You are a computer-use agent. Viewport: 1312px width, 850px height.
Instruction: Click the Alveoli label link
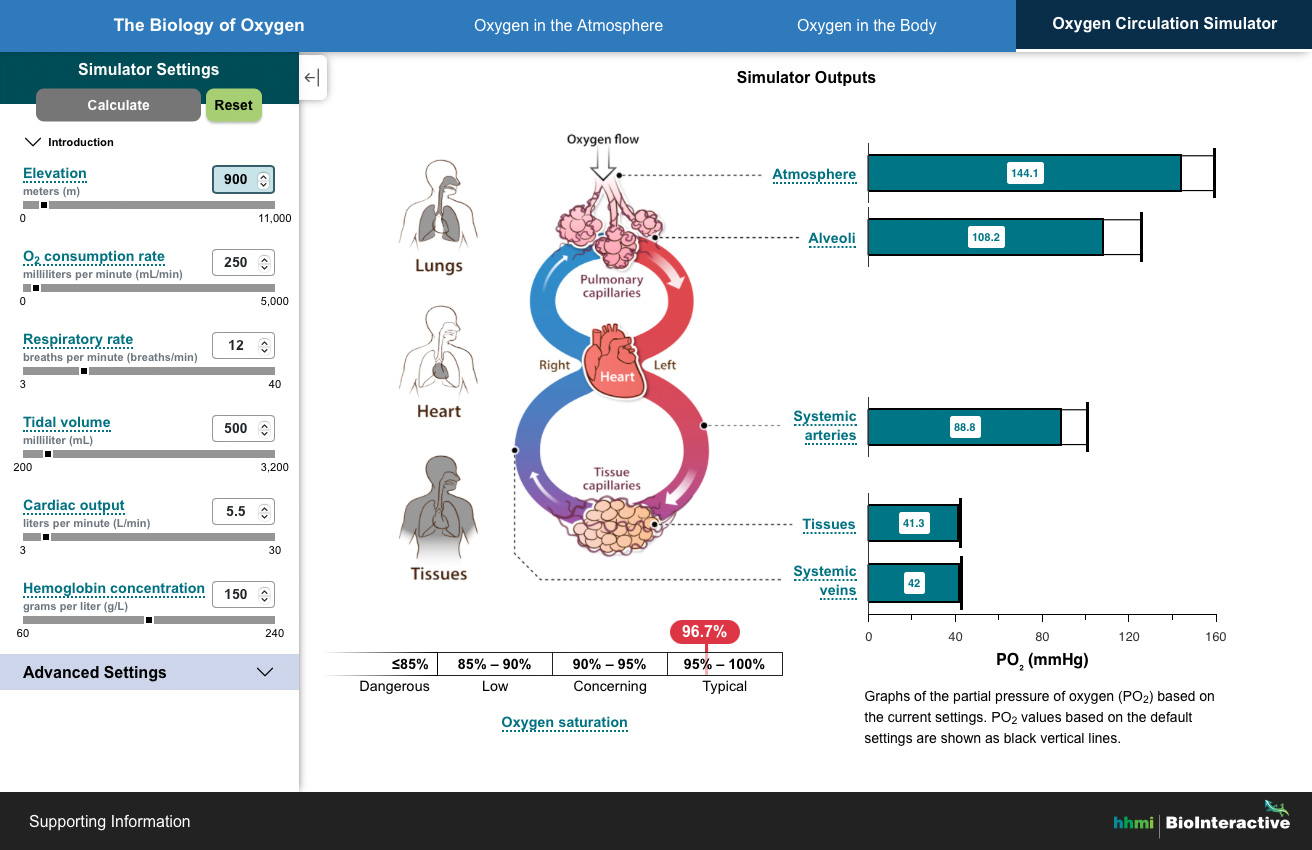(x=830, y=238)
